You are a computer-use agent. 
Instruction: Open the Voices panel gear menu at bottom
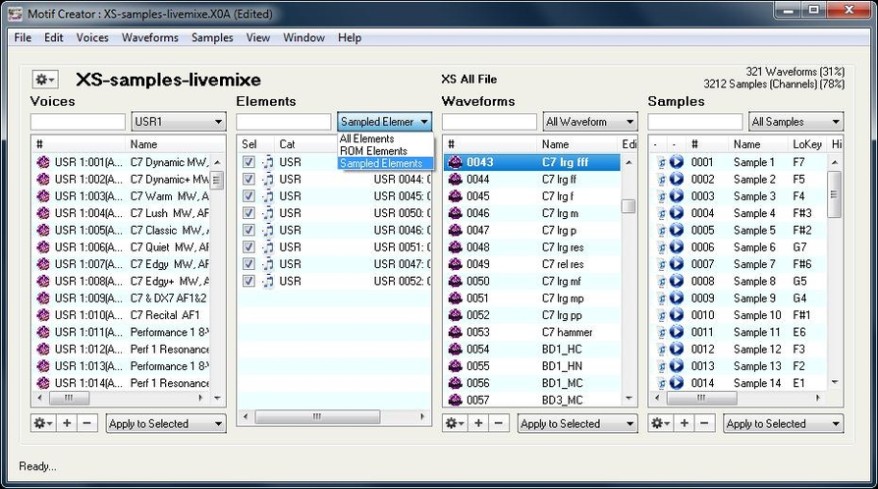click(x=44, y=423)
